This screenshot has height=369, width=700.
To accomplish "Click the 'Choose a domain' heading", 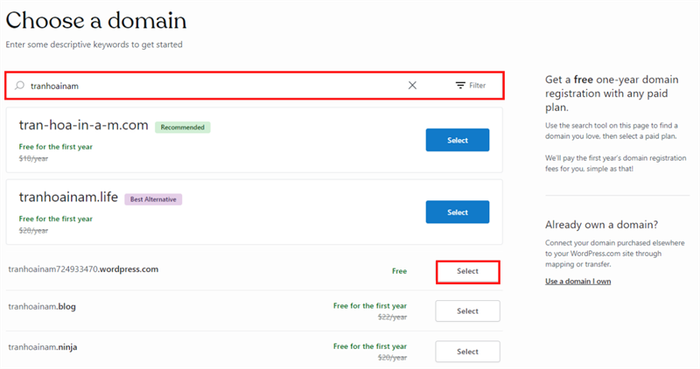I will 96,21.
